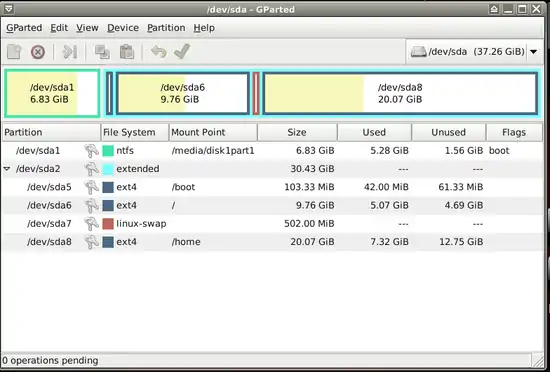Click the Apply all operations checkmark

coord(182,52)
